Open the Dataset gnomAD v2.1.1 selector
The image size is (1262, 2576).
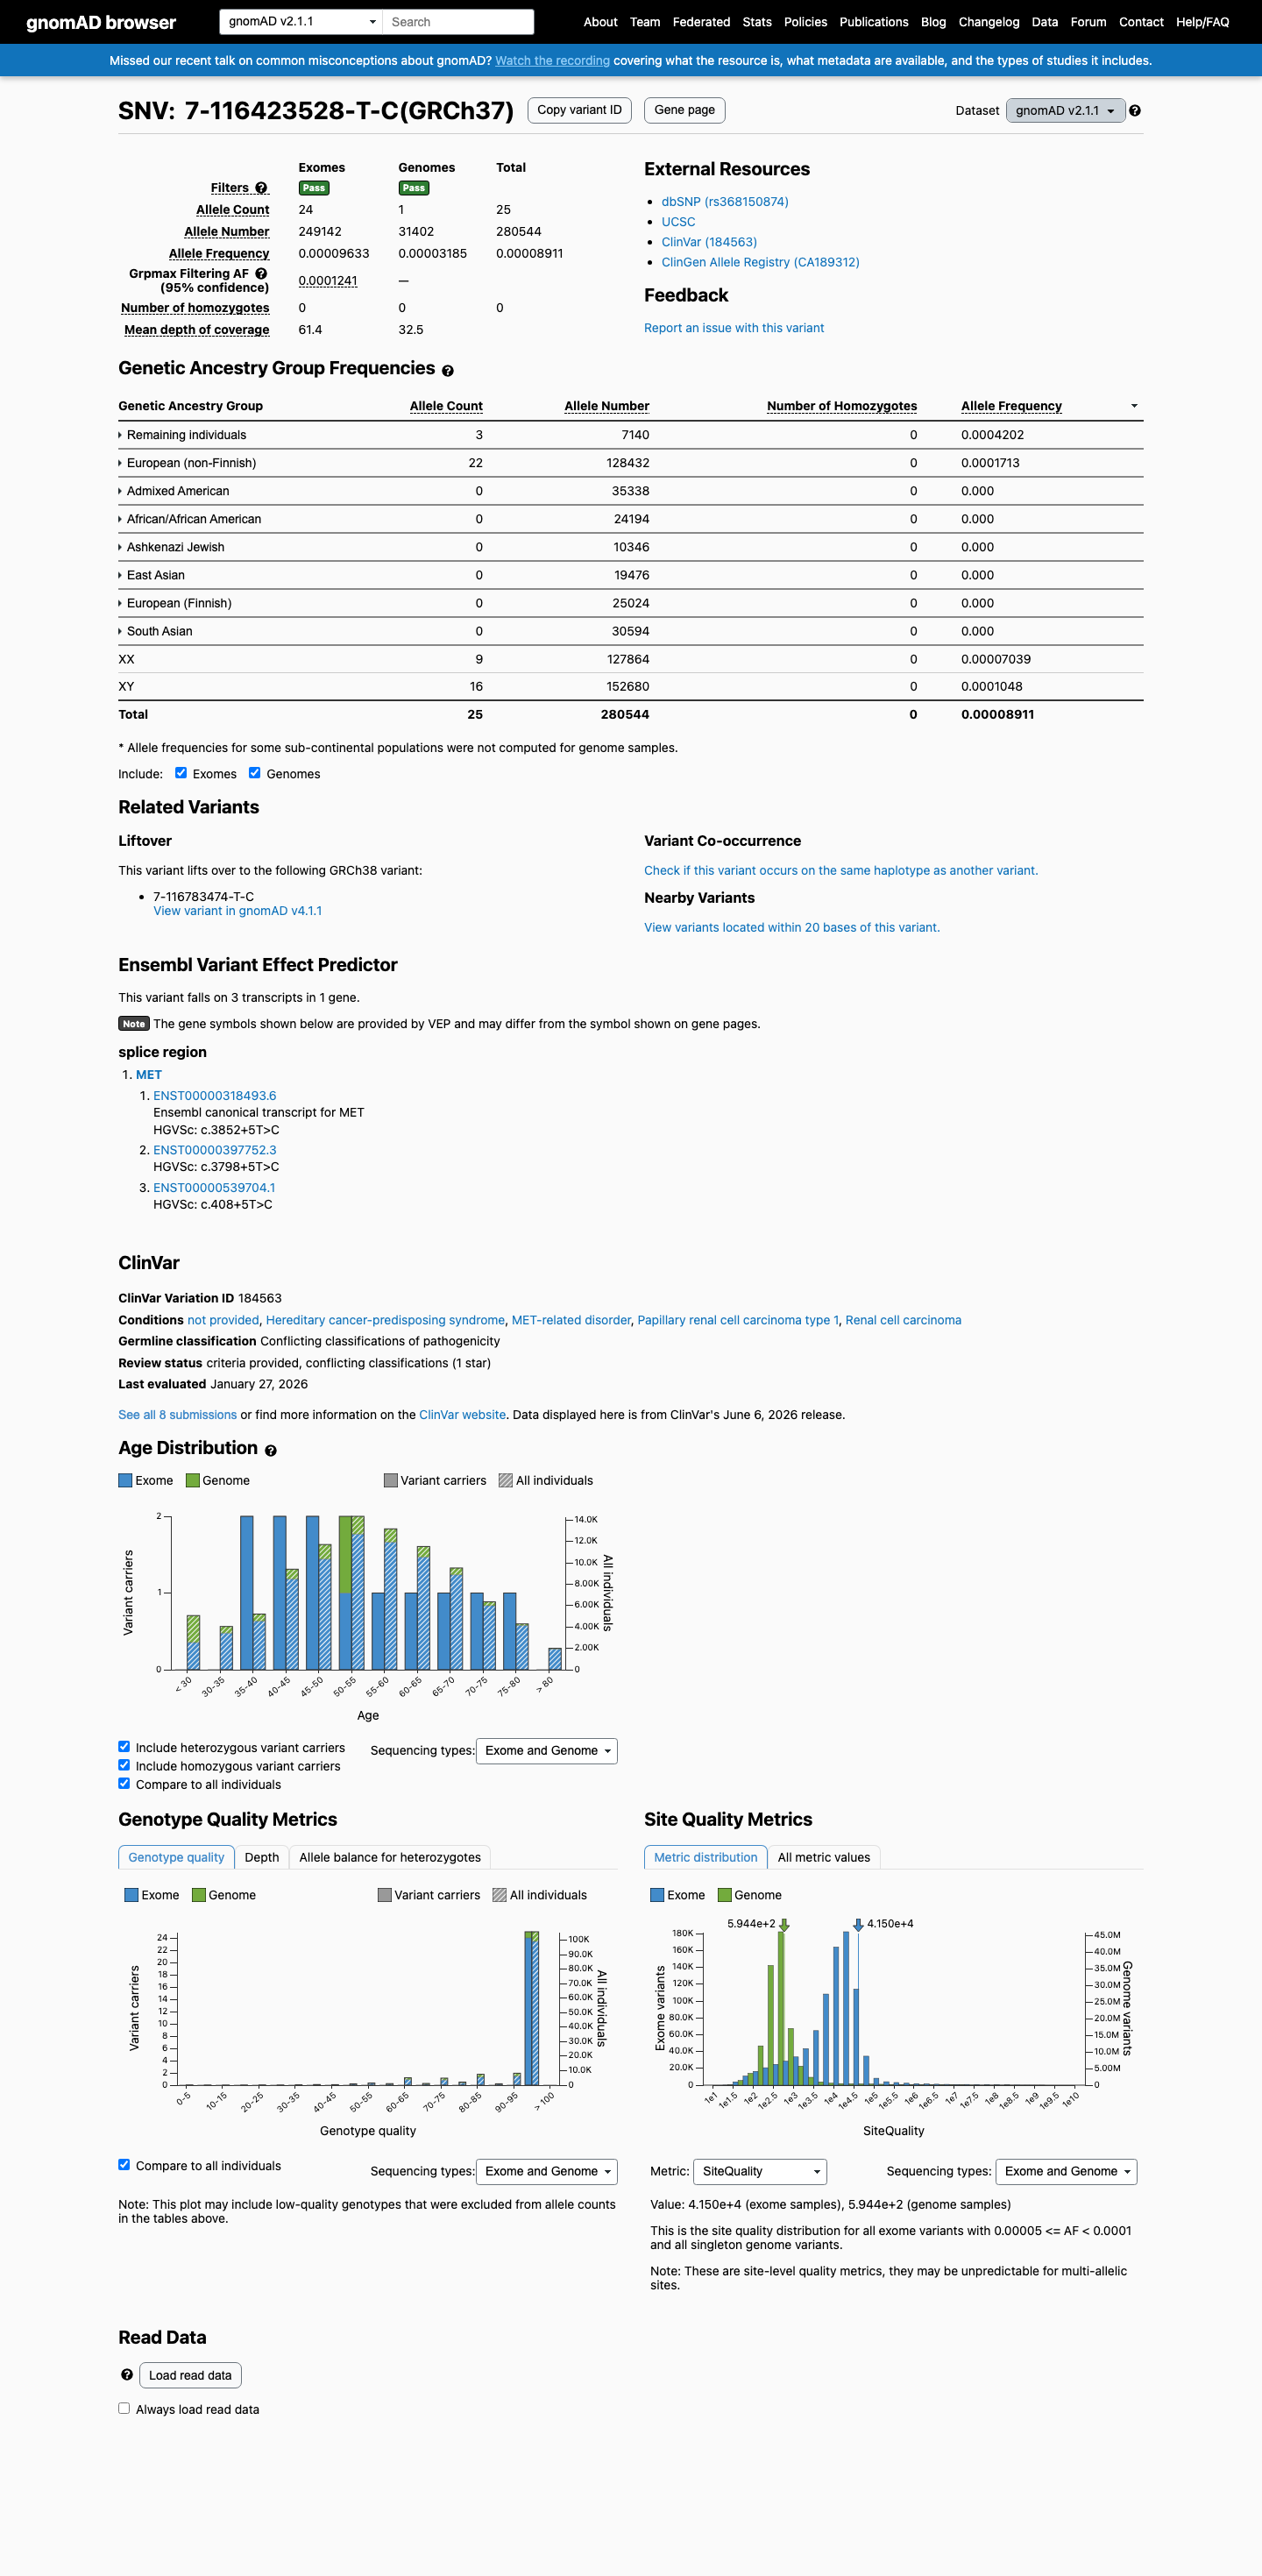pos(1065,111)
